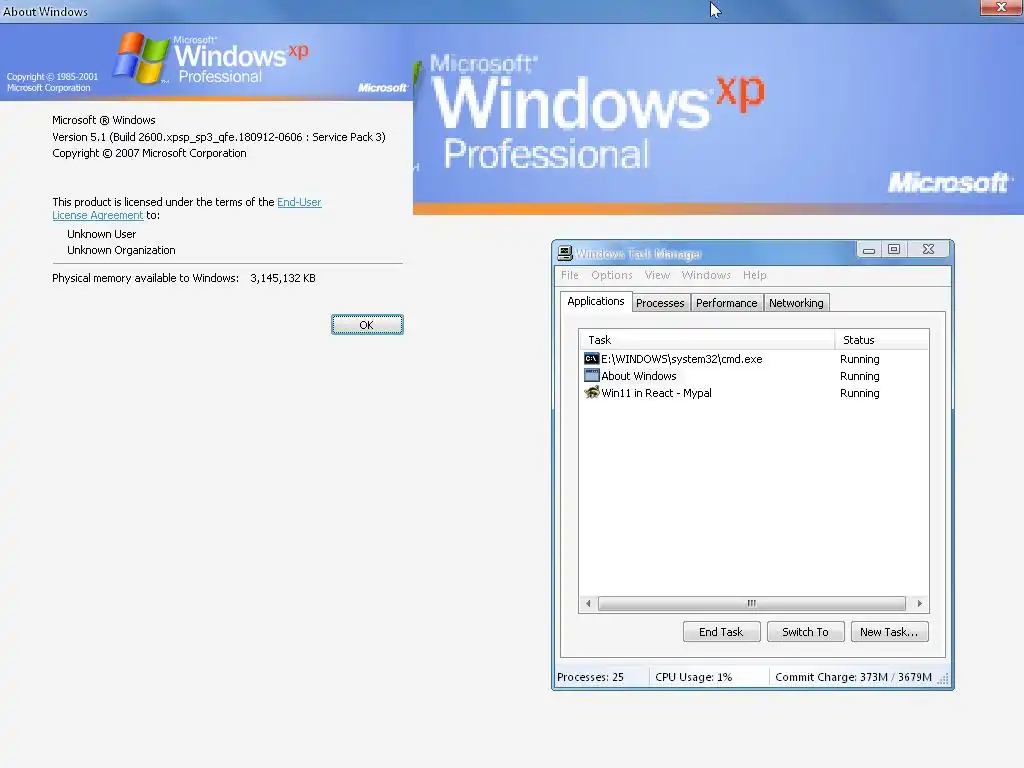
Task: Click the Unknown Organization text
Action: tap(121, 250)
